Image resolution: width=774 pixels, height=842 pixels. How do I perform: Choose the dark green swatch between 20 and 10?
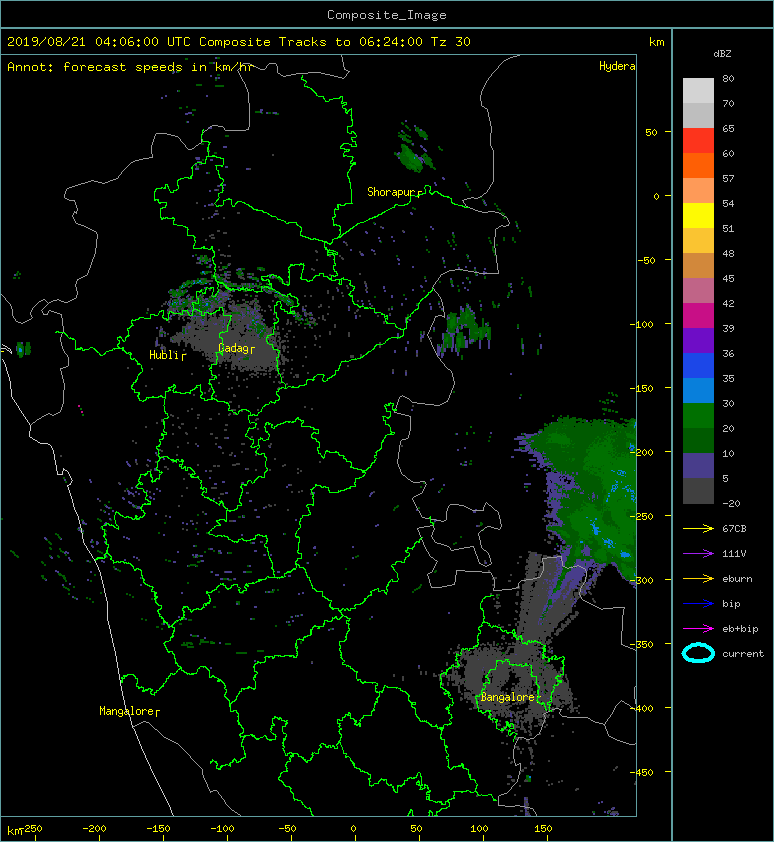point(698,441)
